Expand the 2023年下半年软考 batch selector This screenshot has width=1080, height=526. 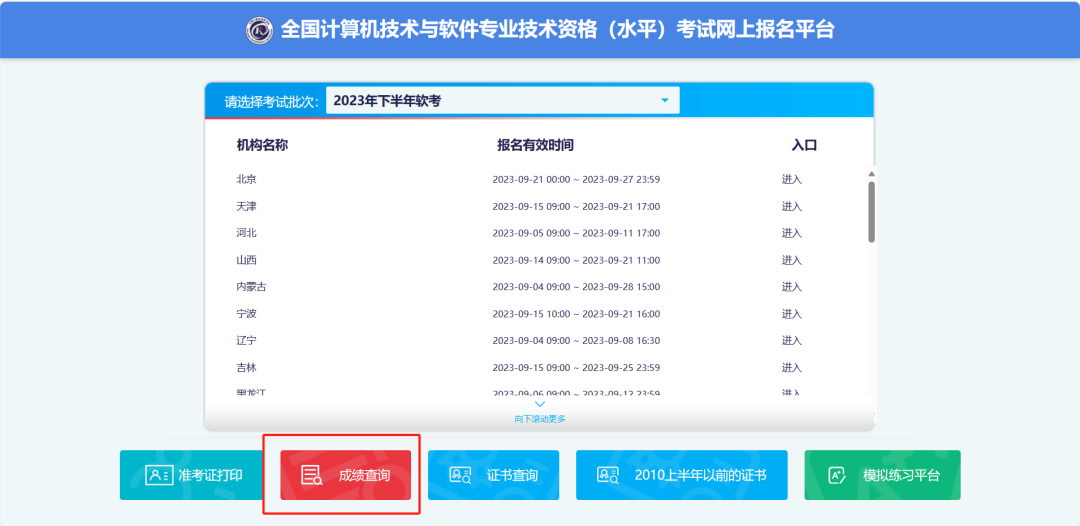click(x=502, y=100)
